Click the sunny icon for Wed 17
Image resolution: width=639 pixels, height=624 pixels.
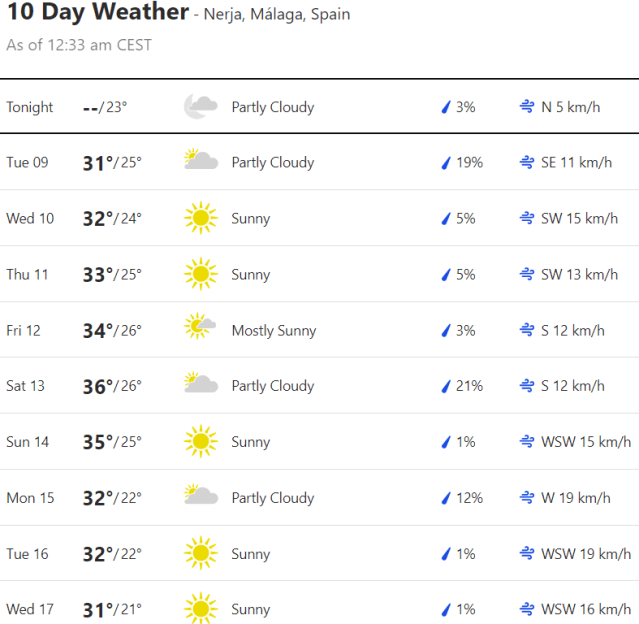pyautogui.click(x=201, y=609)
